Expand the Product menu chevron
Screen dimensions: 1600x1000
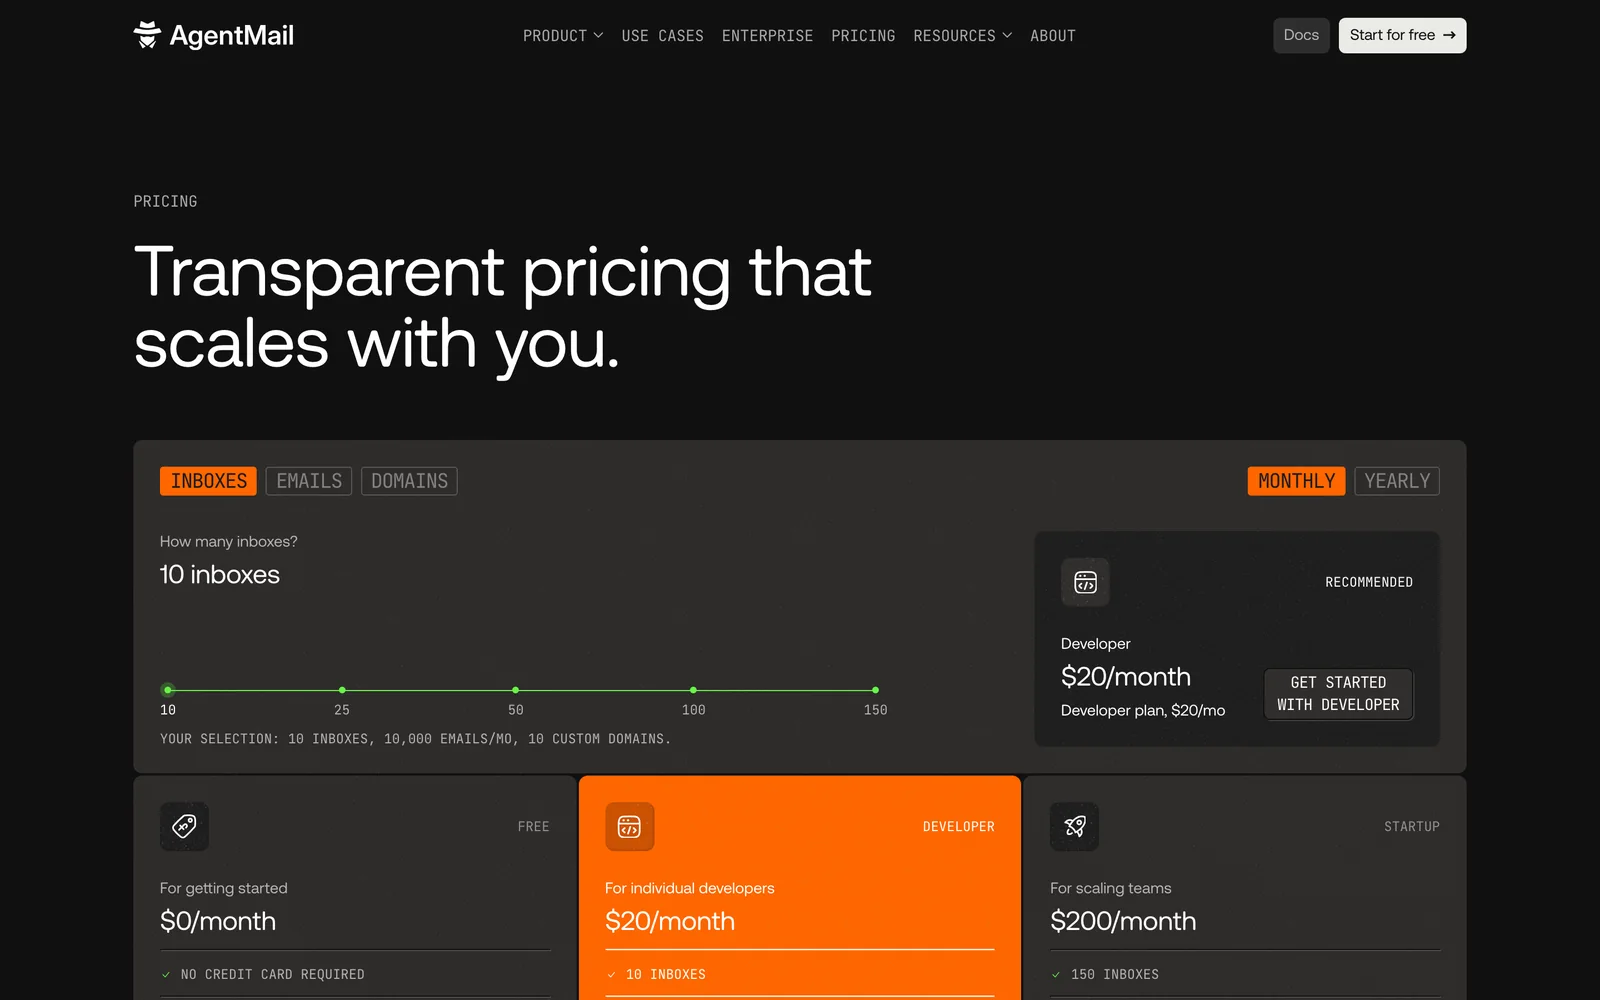(598, 35)
